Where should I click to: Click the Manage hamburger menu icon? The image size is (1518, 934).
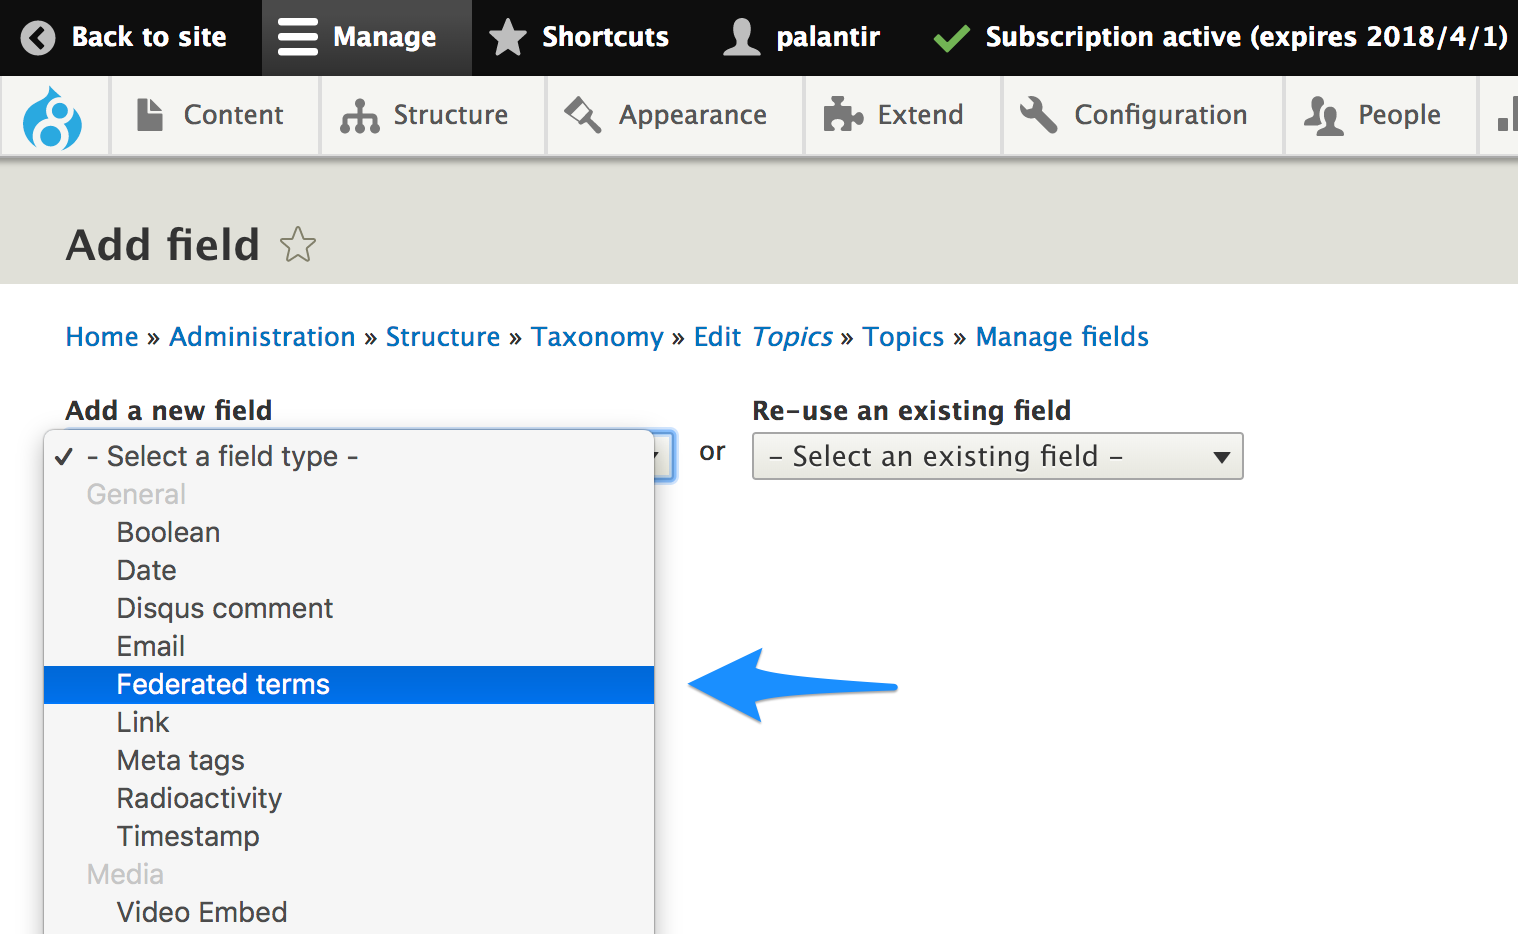tap(297, 38)
